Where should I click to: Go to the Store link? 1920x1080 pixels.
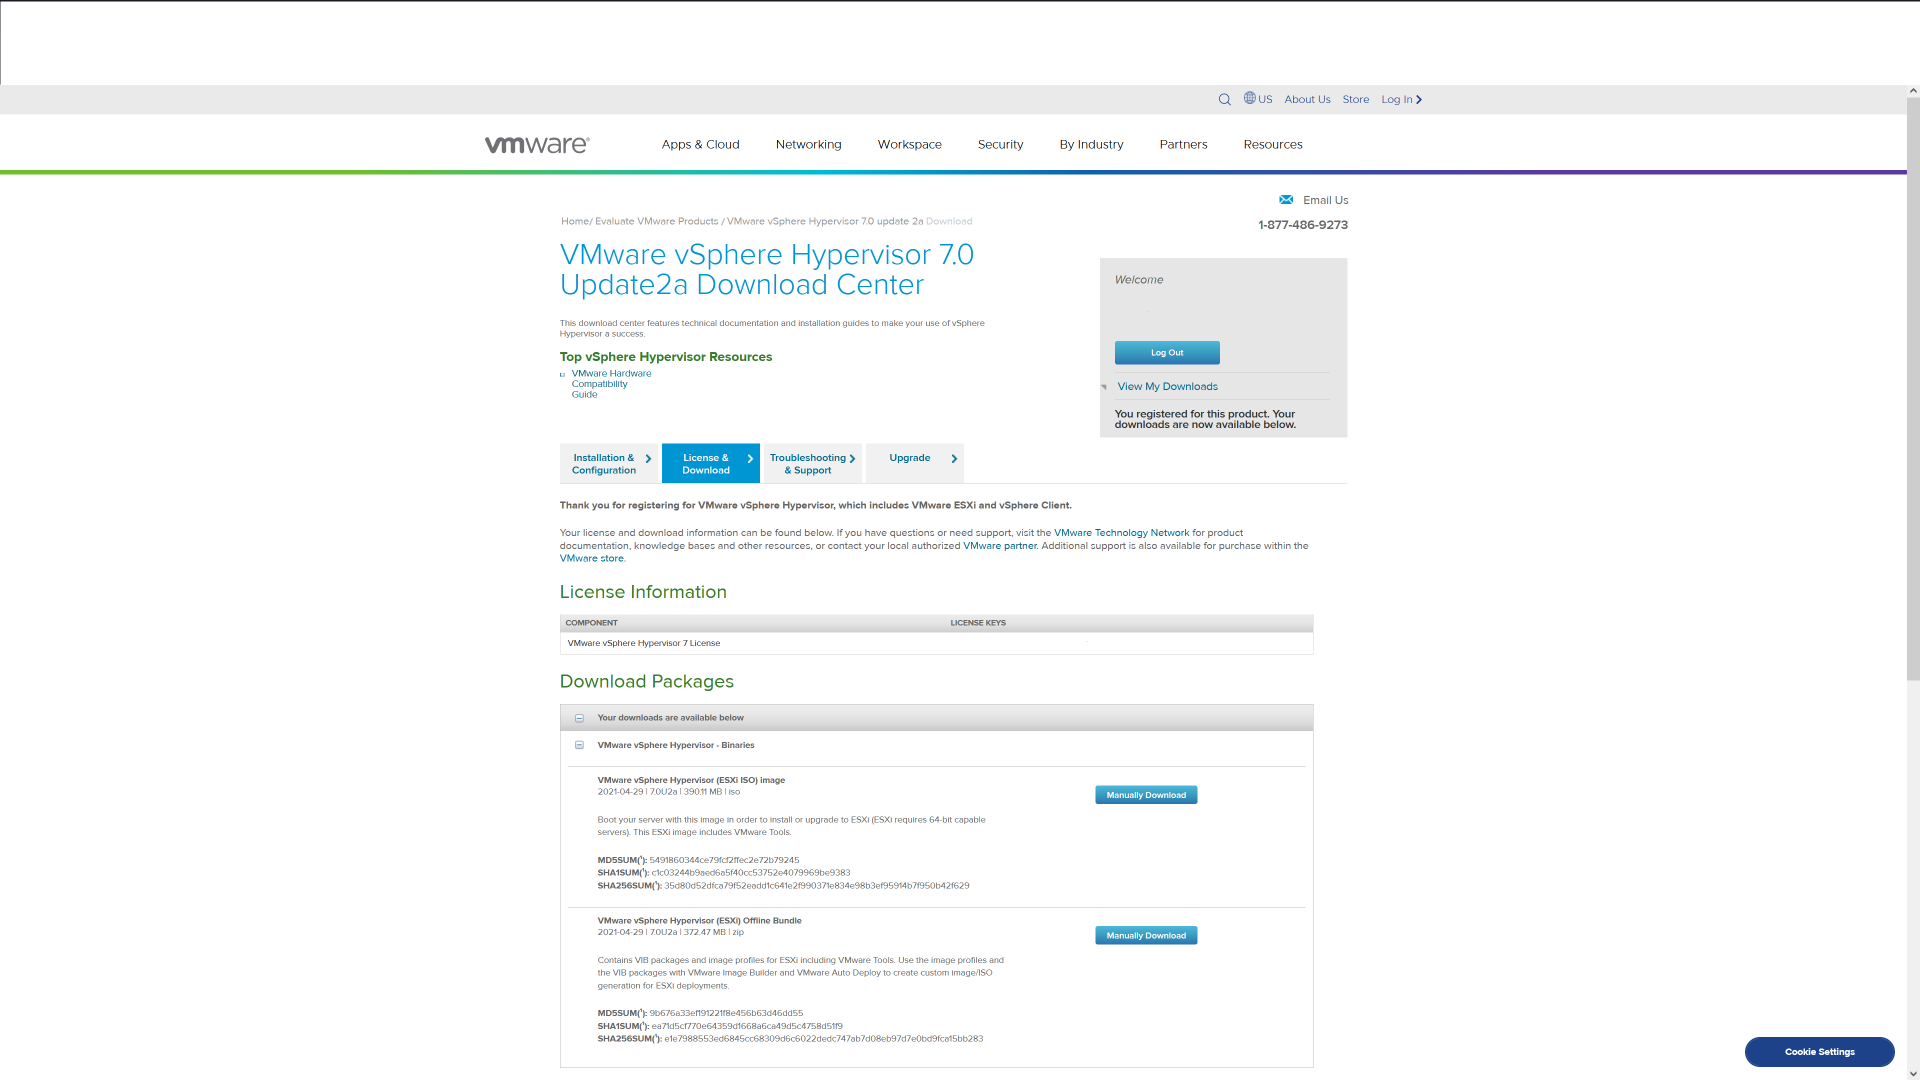tap(1355, 99)
